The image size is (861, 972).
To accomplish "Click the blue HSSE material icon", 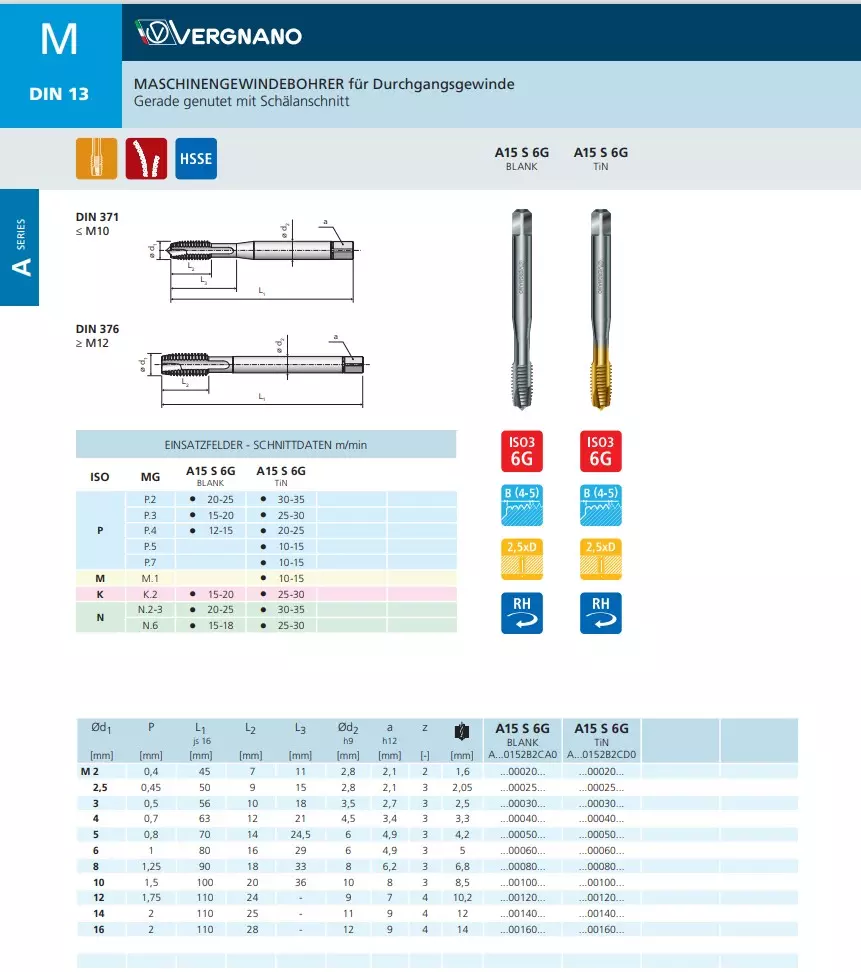I will pos(196,158).
